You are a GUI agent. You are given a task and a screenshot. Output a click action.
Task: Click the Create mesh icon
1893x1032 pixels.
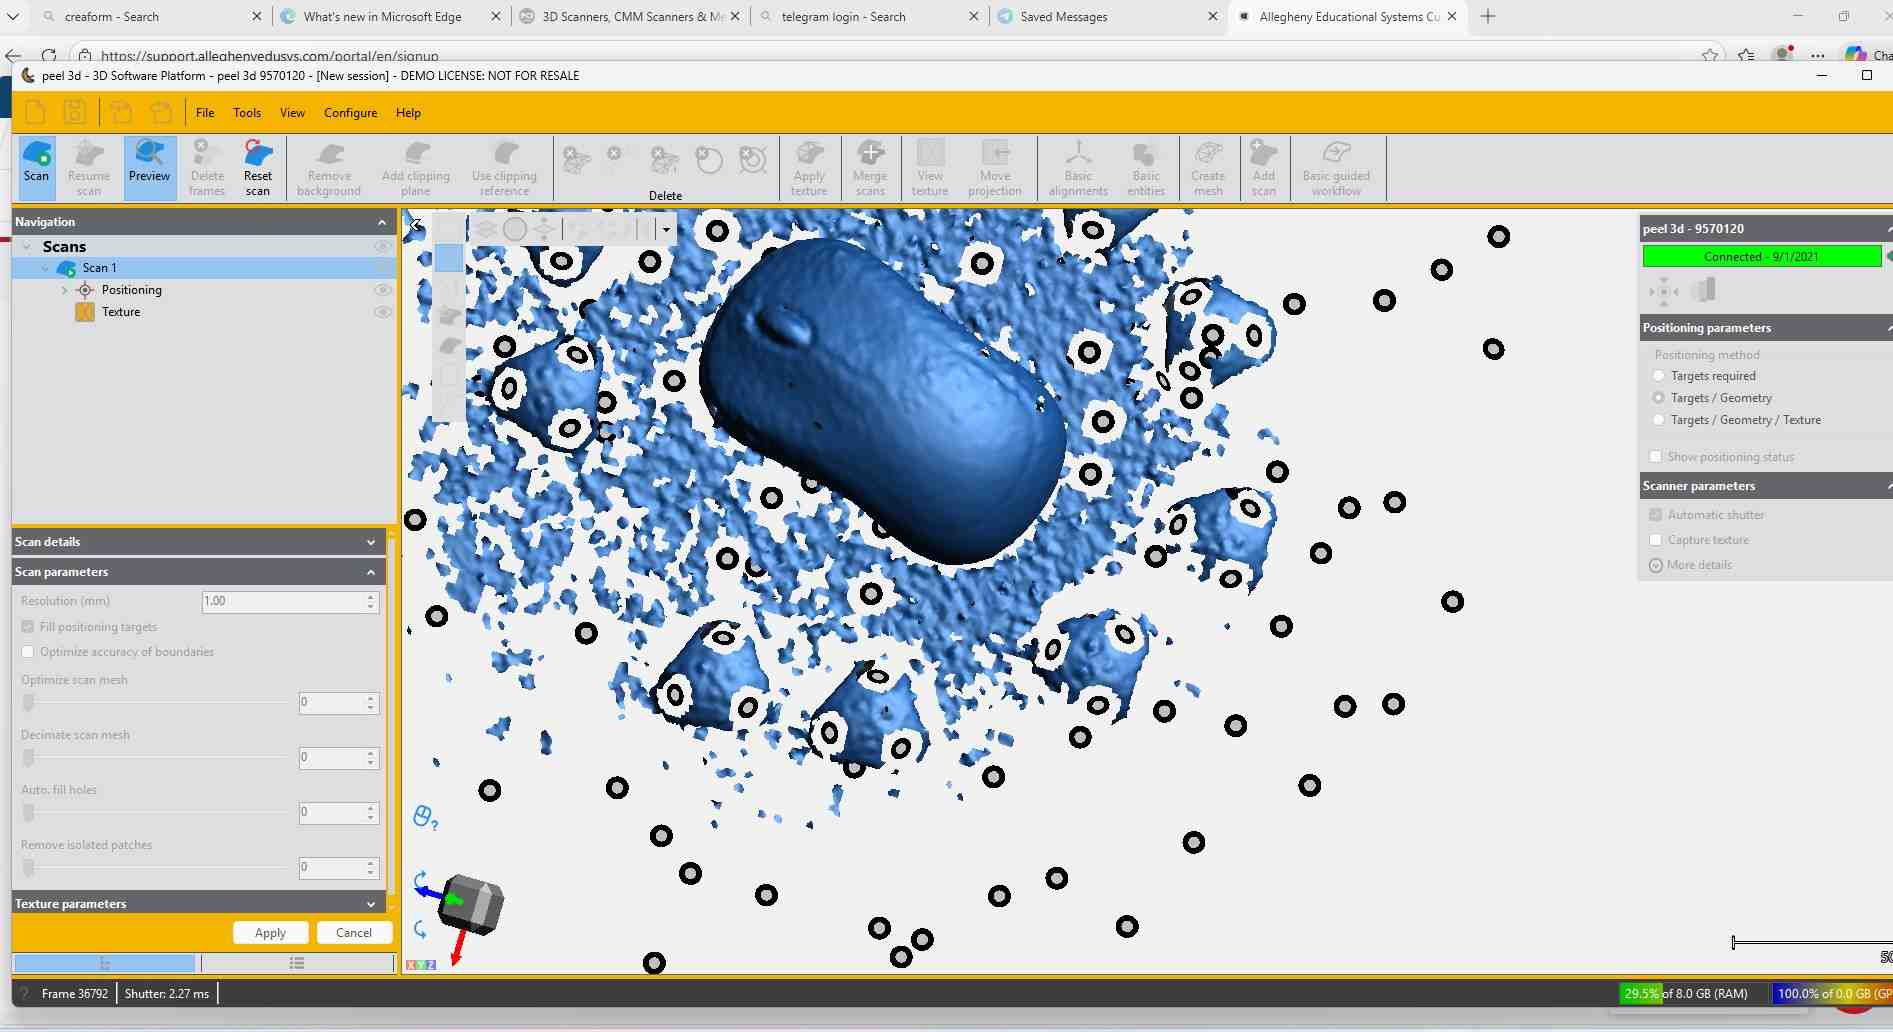(1209, 165)
